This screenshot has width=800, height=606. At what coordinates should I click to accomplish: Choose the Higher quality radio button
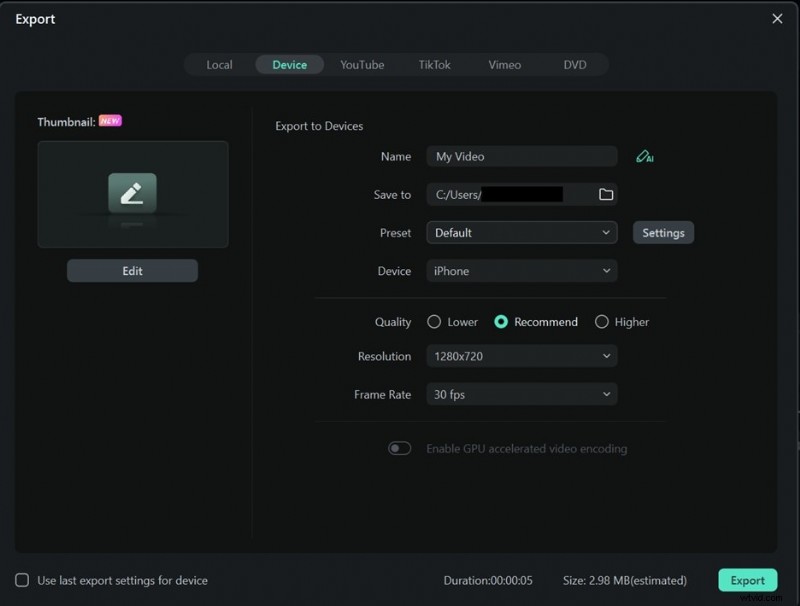602,322
